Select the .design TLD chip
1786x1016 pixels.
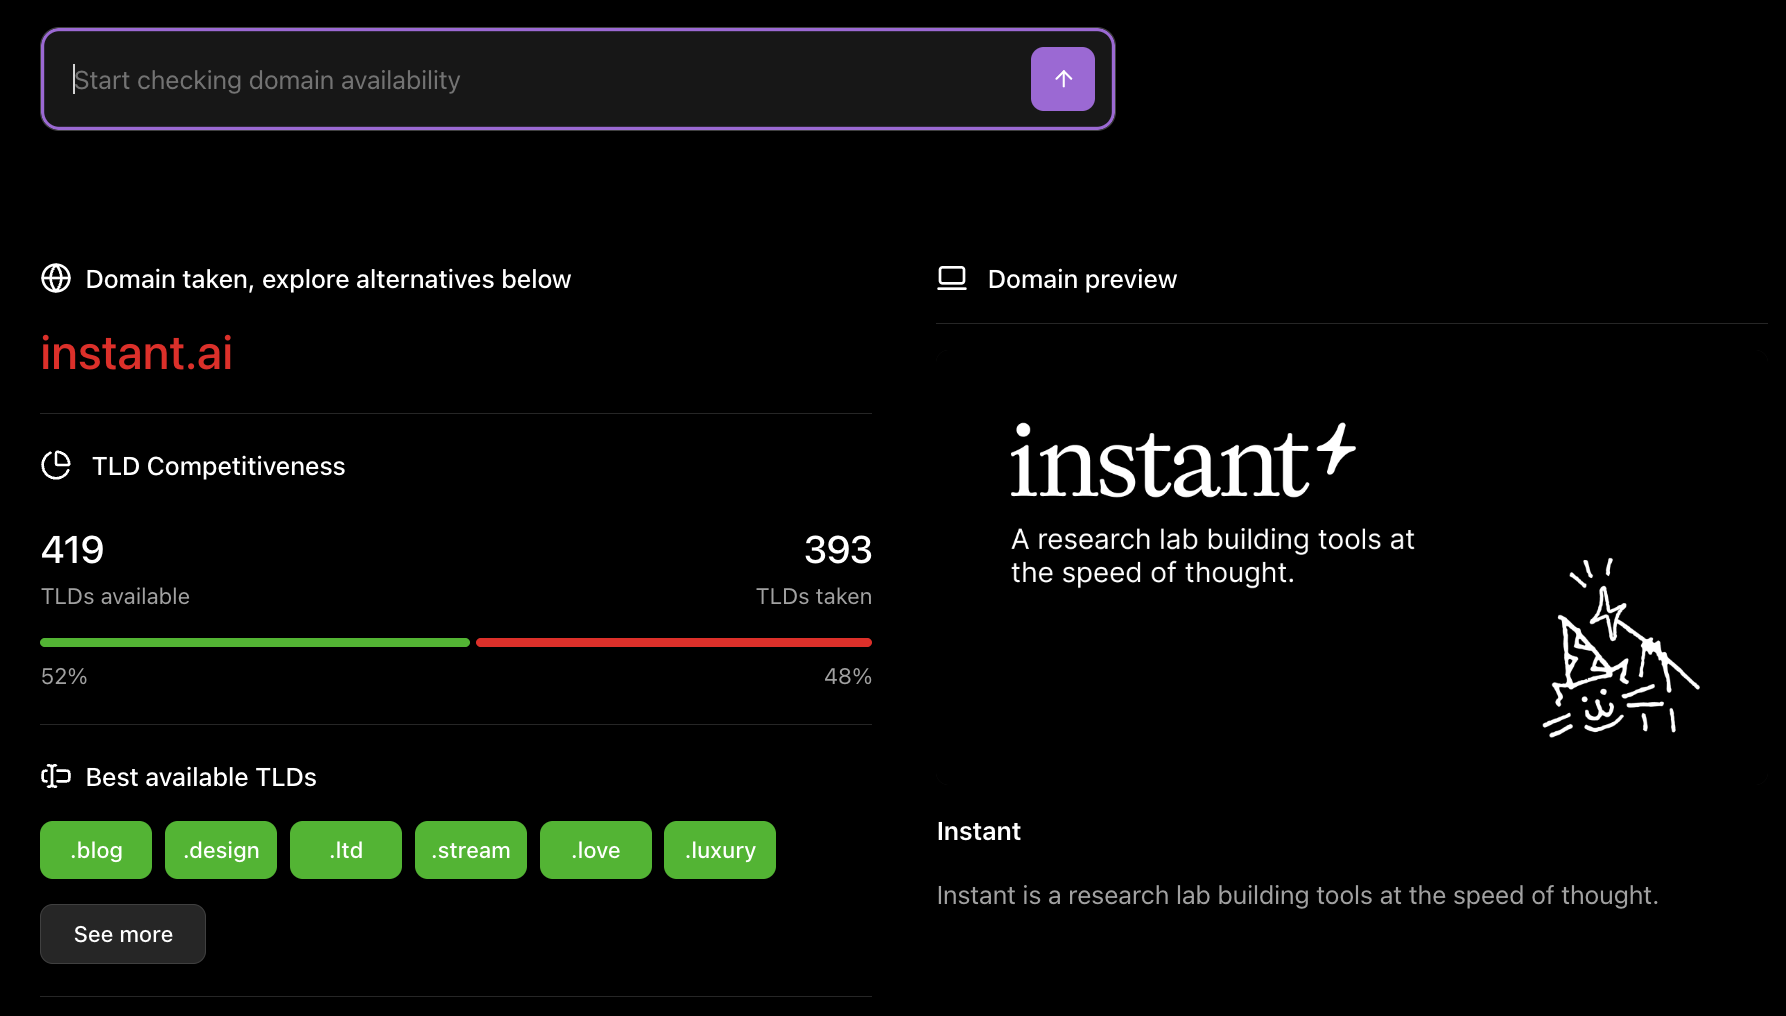point(220,849)
